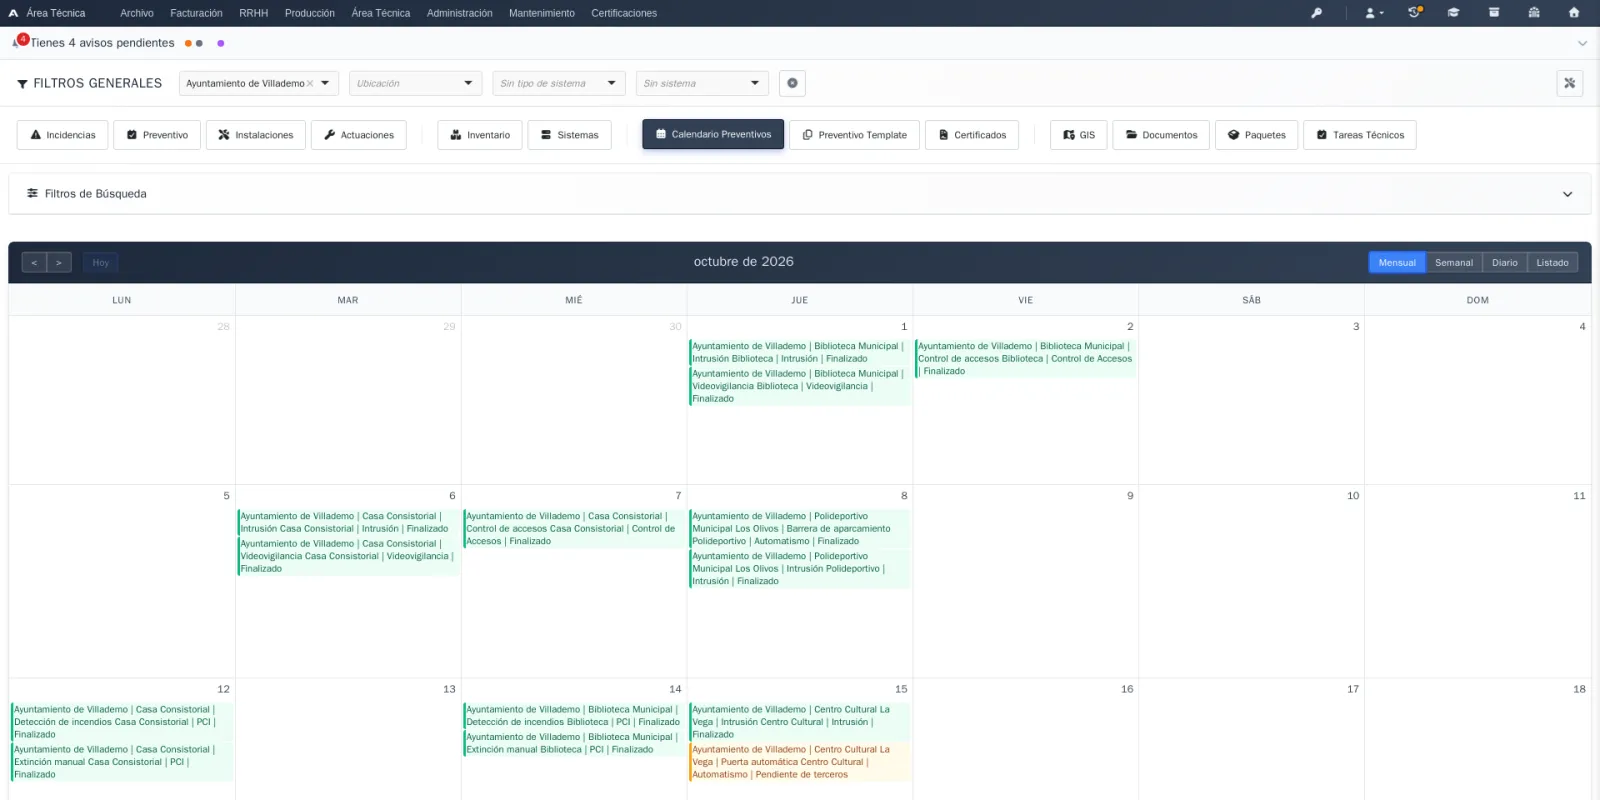Open the Inventario section

click(480, 135)
